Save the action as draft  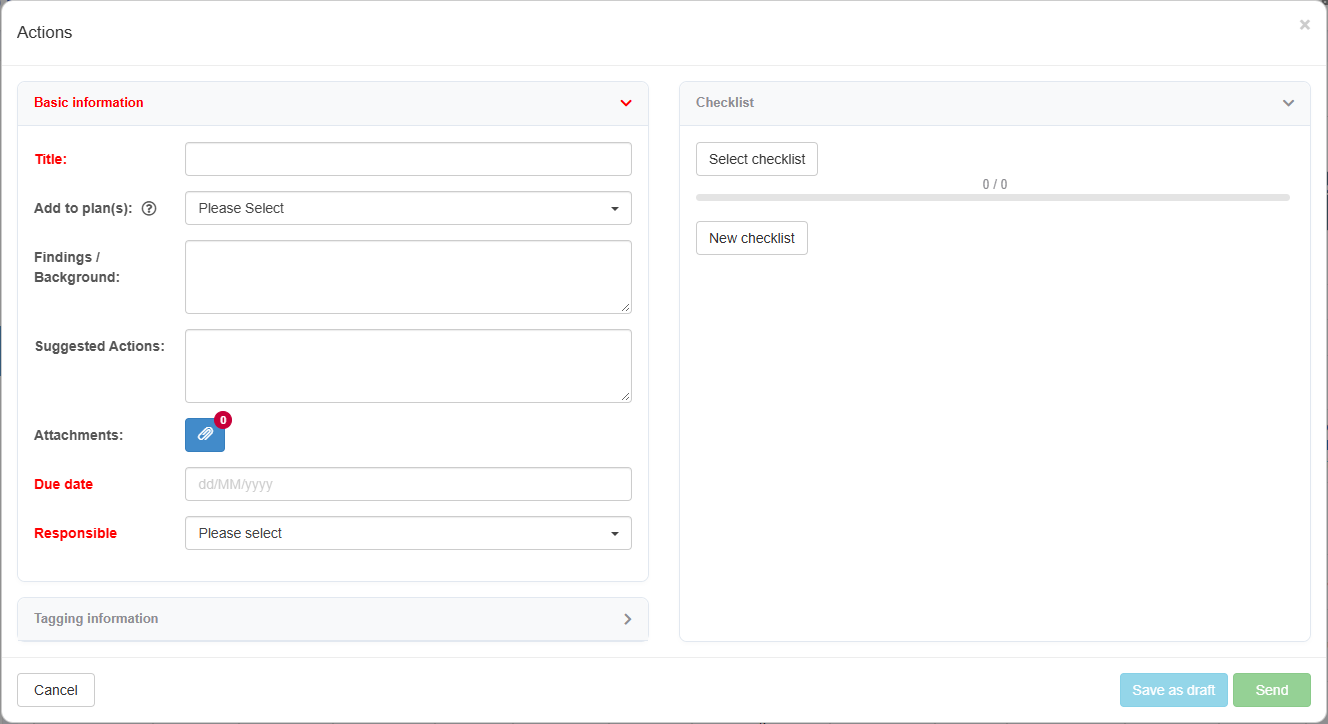(x=1174, y=690)
